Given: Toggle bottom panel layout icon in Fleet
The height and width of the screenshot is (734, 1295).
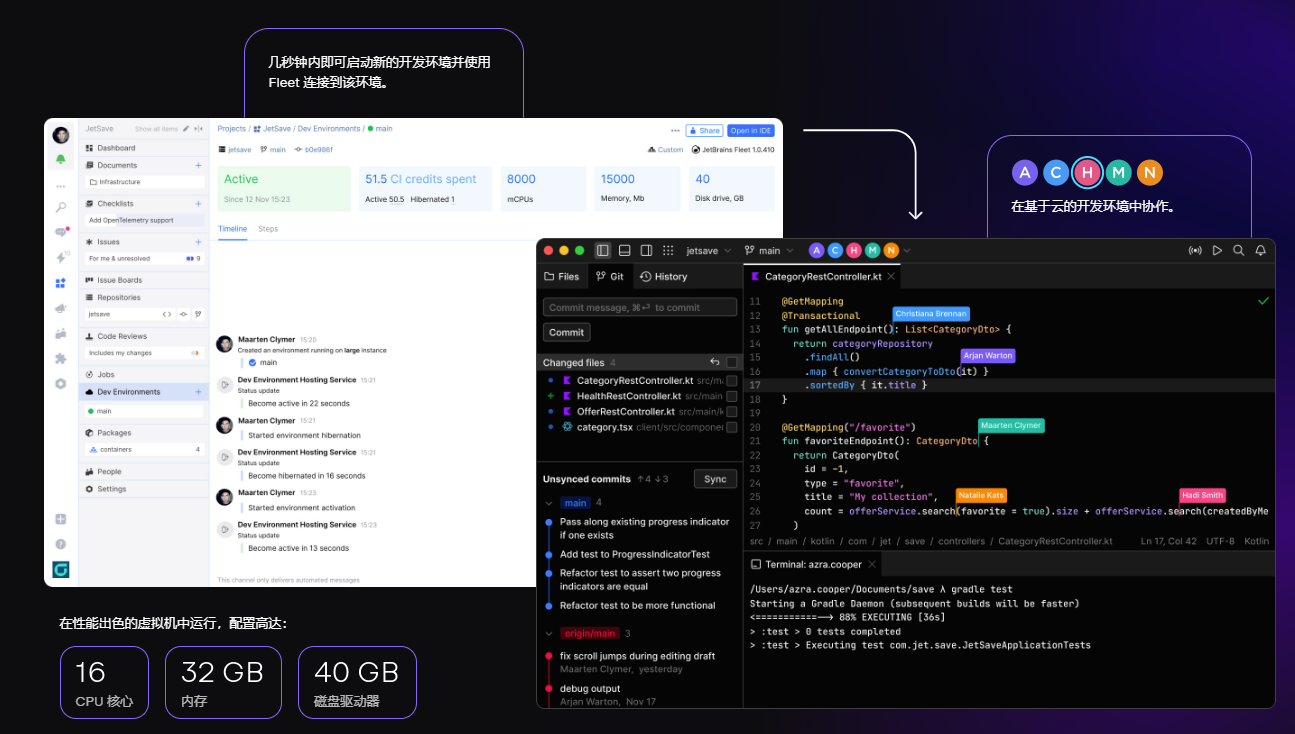Looking at the screenshot, I should coord(625,250).
